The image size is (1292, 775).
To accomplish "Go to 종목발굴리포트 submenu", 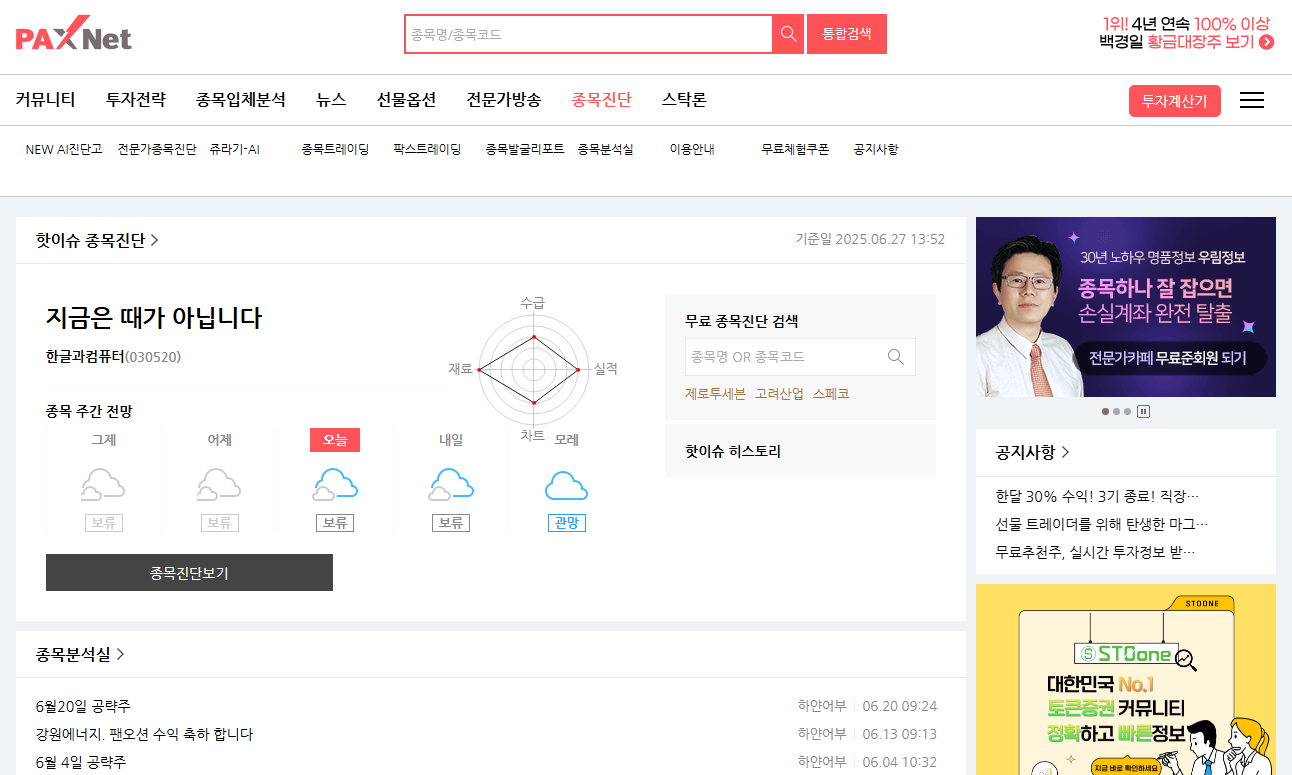I will [525, 149].
